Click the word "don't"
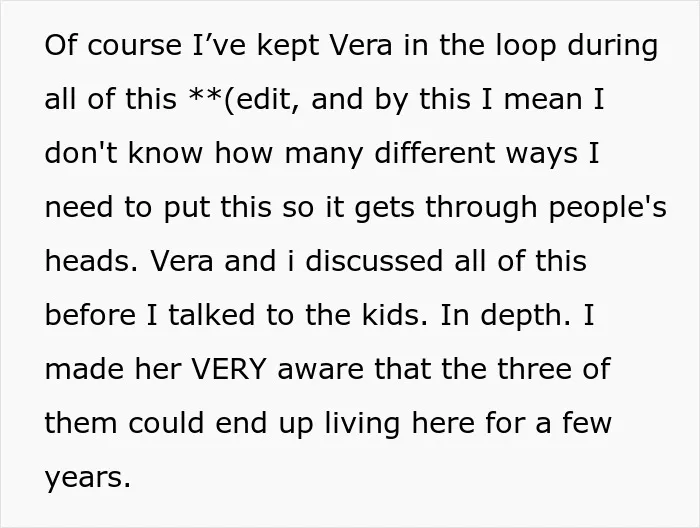This screenshot has height=528, width=700. 81,153
